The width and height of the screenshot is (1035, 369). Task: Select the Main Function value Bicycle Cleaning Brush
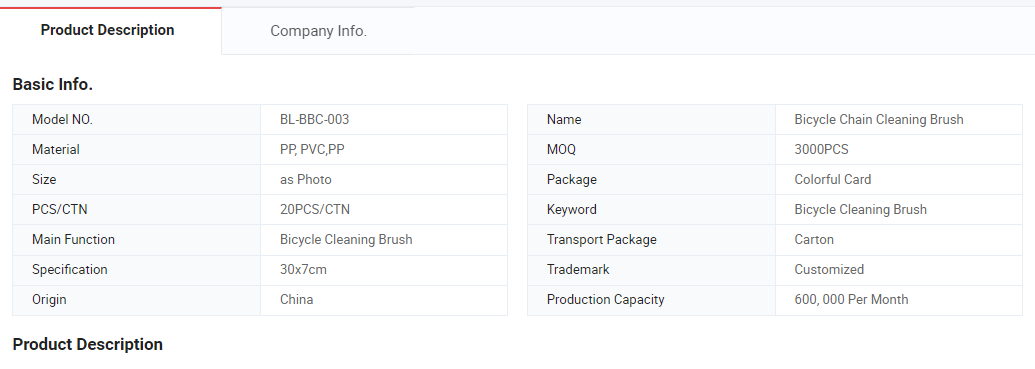pyautogui.click(x=346, y=240)
